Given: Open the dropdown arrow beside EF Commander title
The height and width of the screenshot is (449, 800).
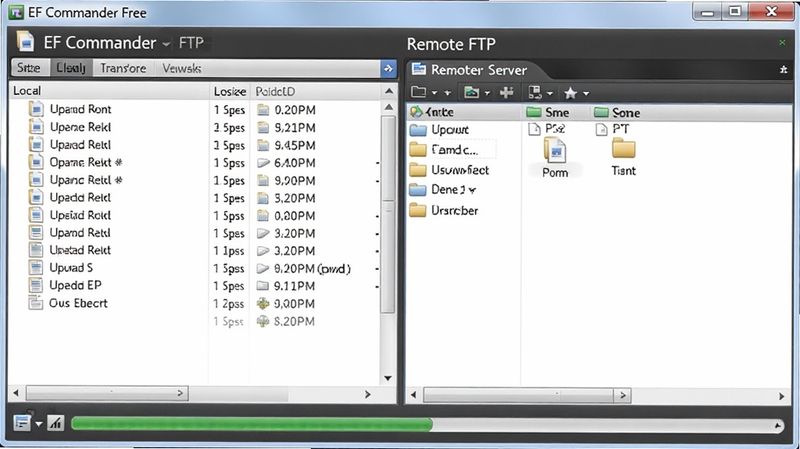Looking at the screenshot, I should tap(166, 44).
